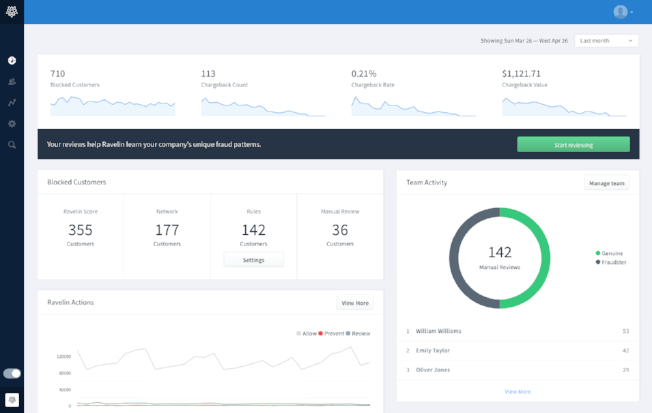Open the dashboard icon in sidebar
The height and width of the screenshot is (413, 652).
[x=12, y=60]
